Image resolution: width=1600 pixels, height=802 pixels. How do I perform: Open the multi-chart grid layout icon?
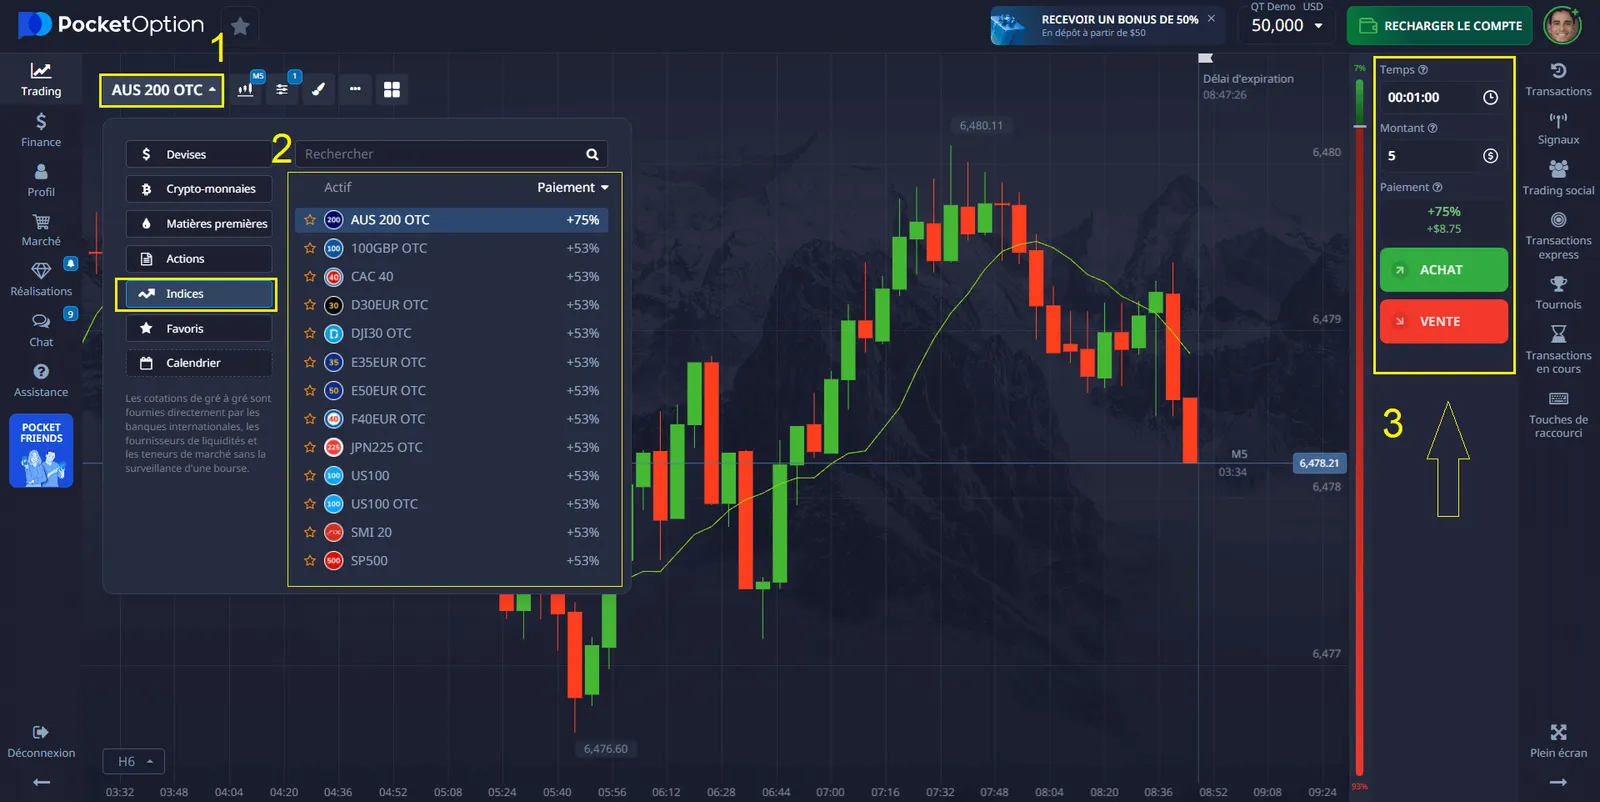[x=392, y=90]
